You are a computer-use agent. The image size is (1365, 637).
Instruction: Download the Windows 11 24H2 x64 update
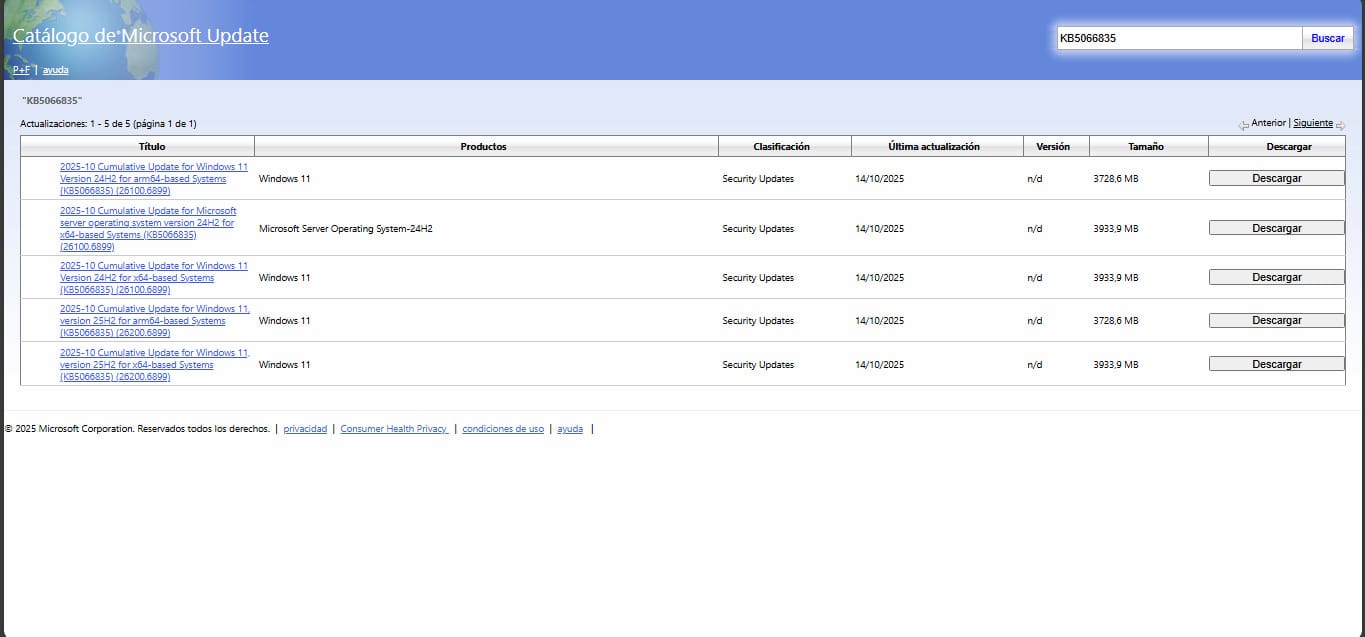pos(1276,278)
